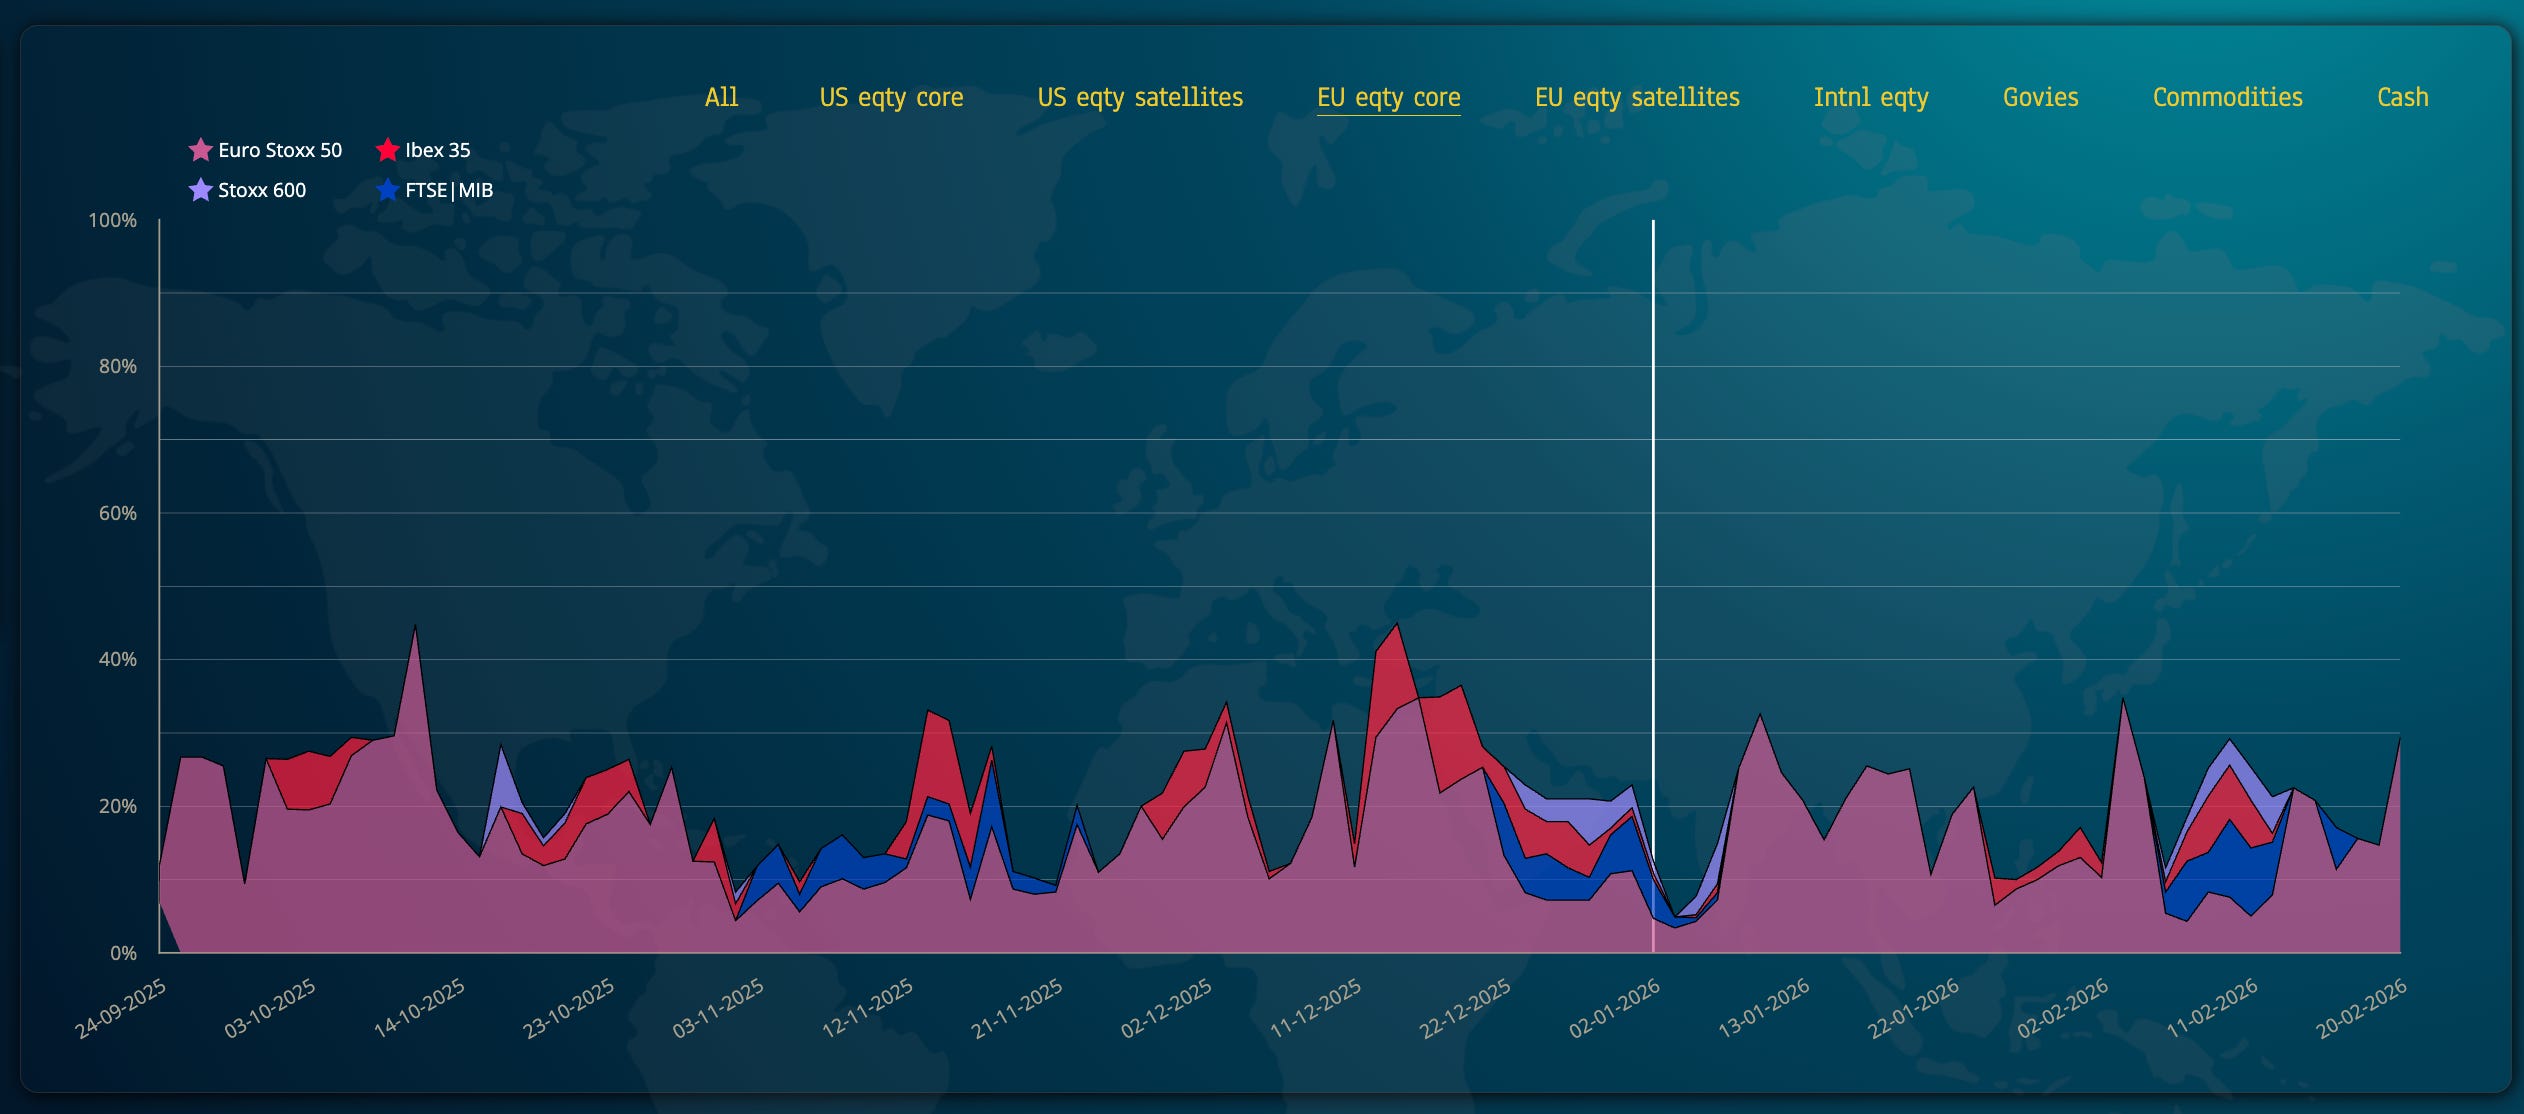Switch to the All tab
The width and height of the screenshot is (2524, 1114).
(721, 97)
